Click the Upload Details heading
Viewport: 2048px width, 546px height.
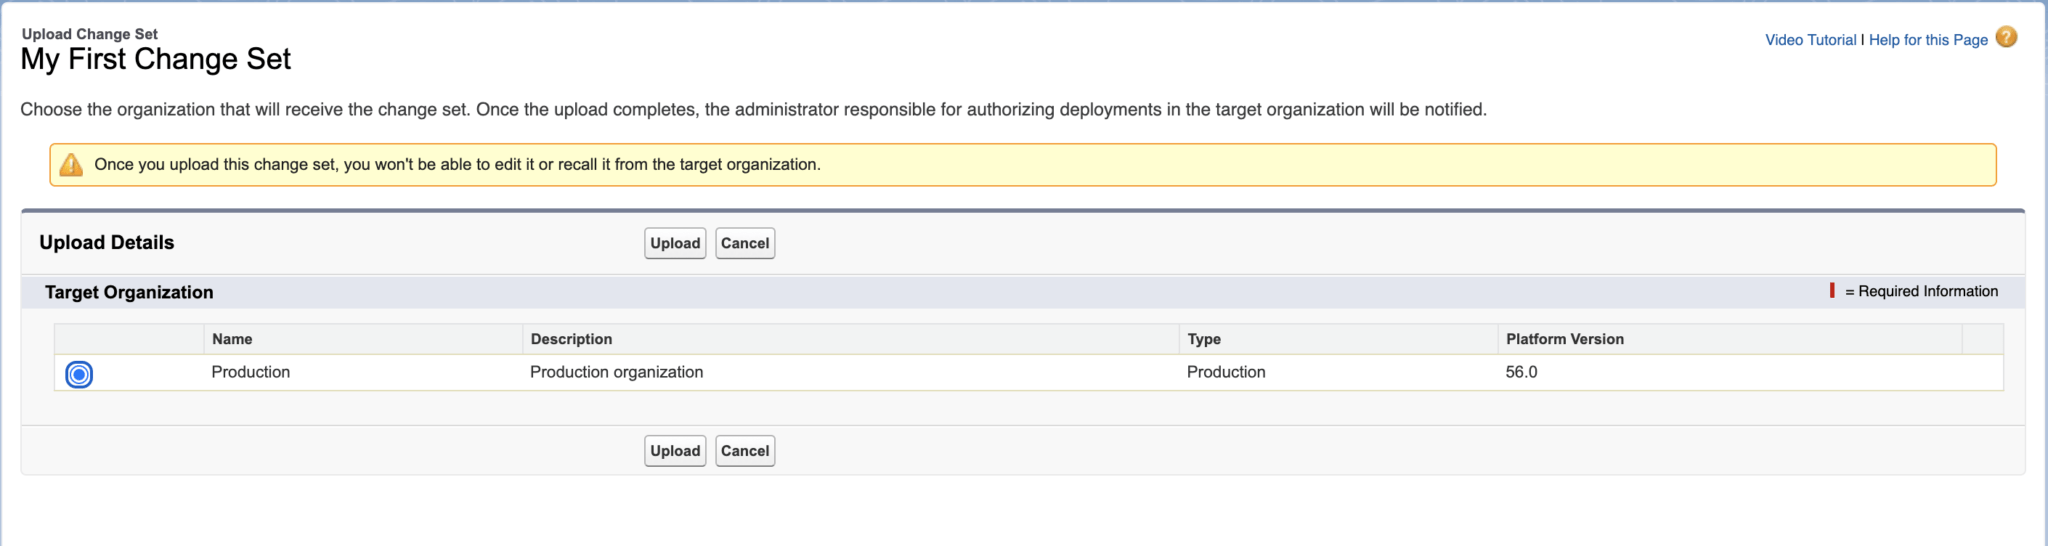point(107,242)
